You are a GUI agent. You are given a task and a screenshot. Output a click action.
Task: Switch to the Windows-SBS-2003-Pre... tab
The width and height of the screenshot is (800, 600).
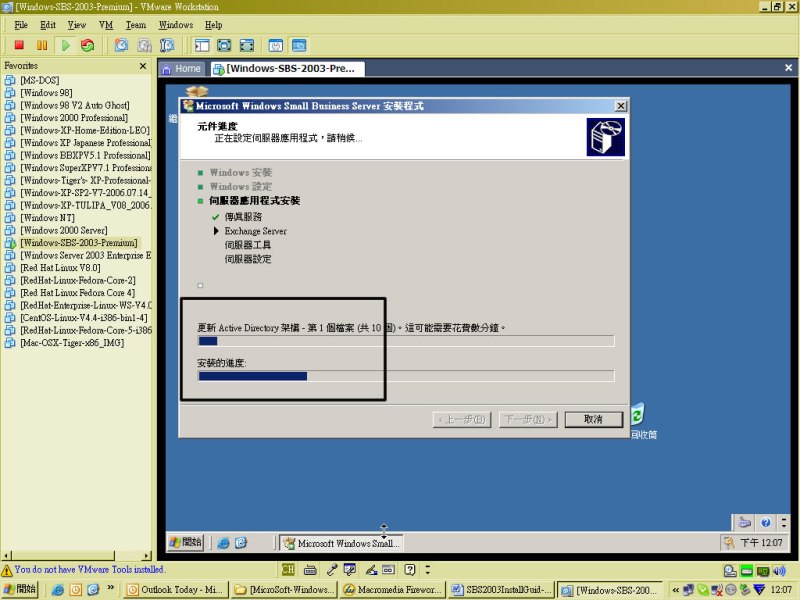click(x=287, y=68)
